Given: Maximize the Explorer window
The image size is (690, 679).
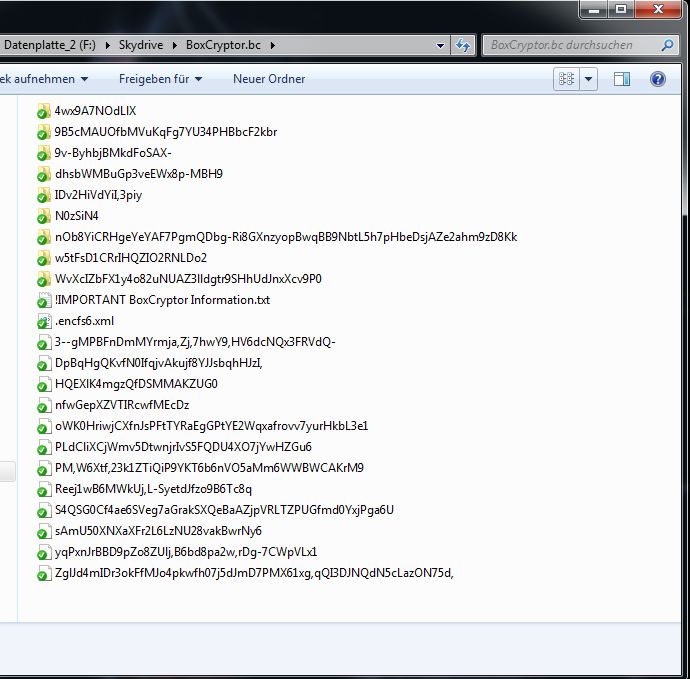Looking at the screenshot, I should click(x=621, y=9).
